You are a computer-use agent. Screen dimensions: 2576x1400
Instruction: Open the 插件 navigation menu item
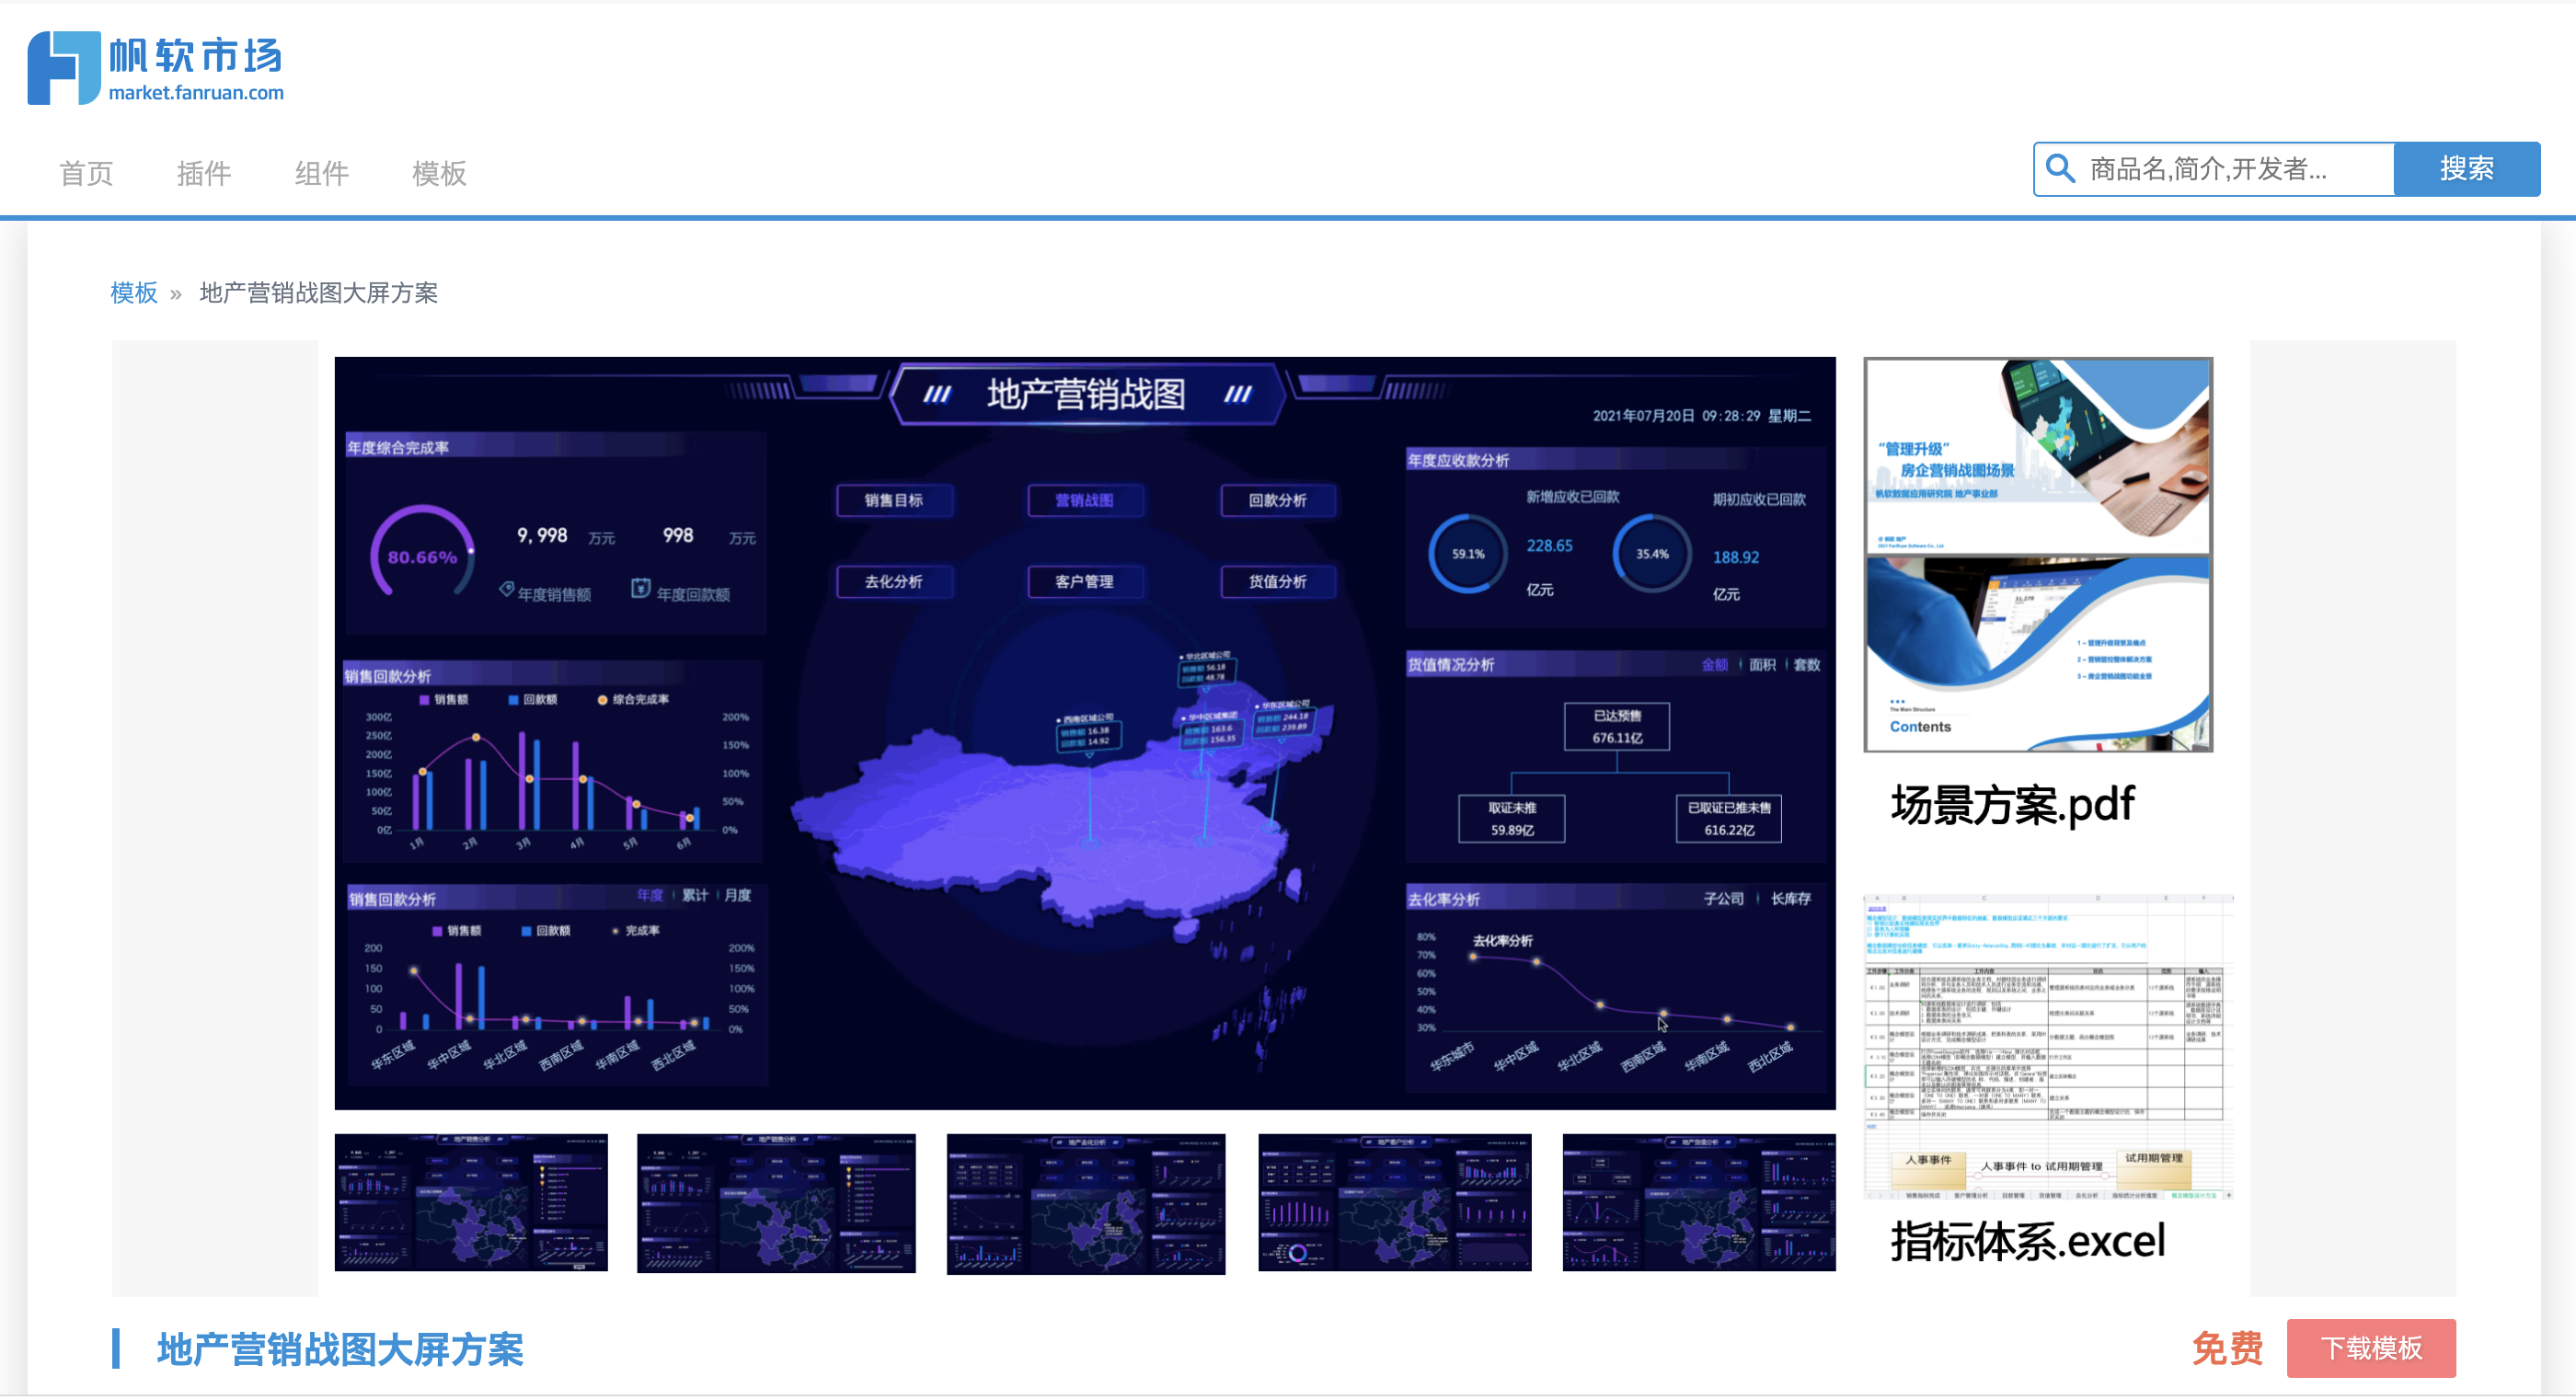coord(204,174)
